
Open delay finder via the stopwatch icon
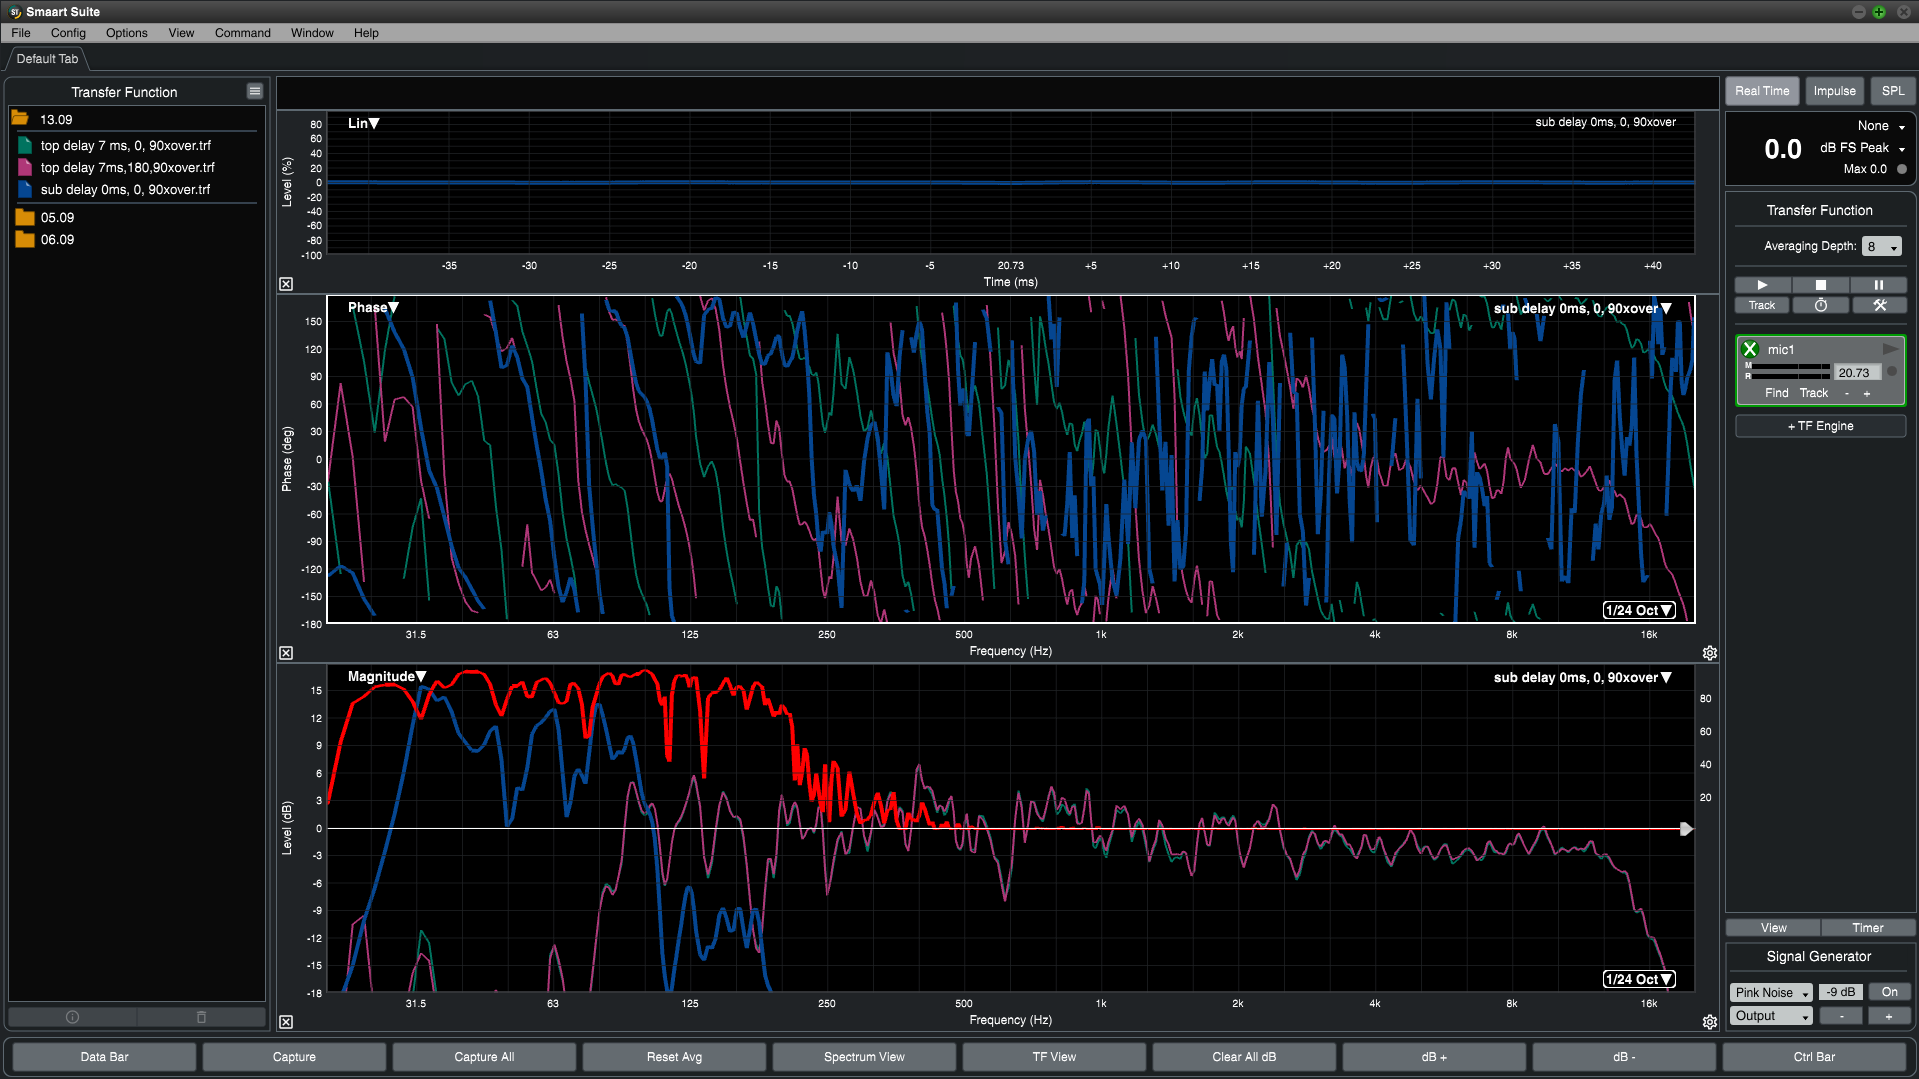[1820, 306]
